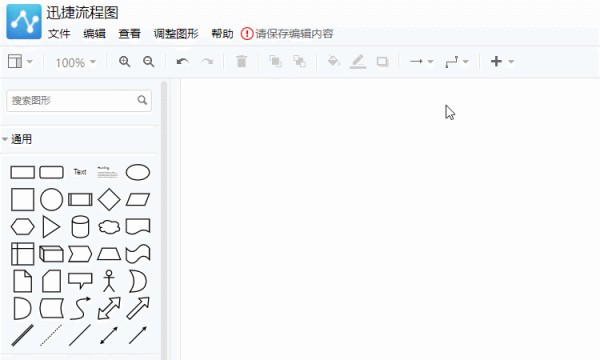This screenshot has width=600, height=360.
Task: Click the shapes panel vertical scrollbar
Action: pos(164,220)
